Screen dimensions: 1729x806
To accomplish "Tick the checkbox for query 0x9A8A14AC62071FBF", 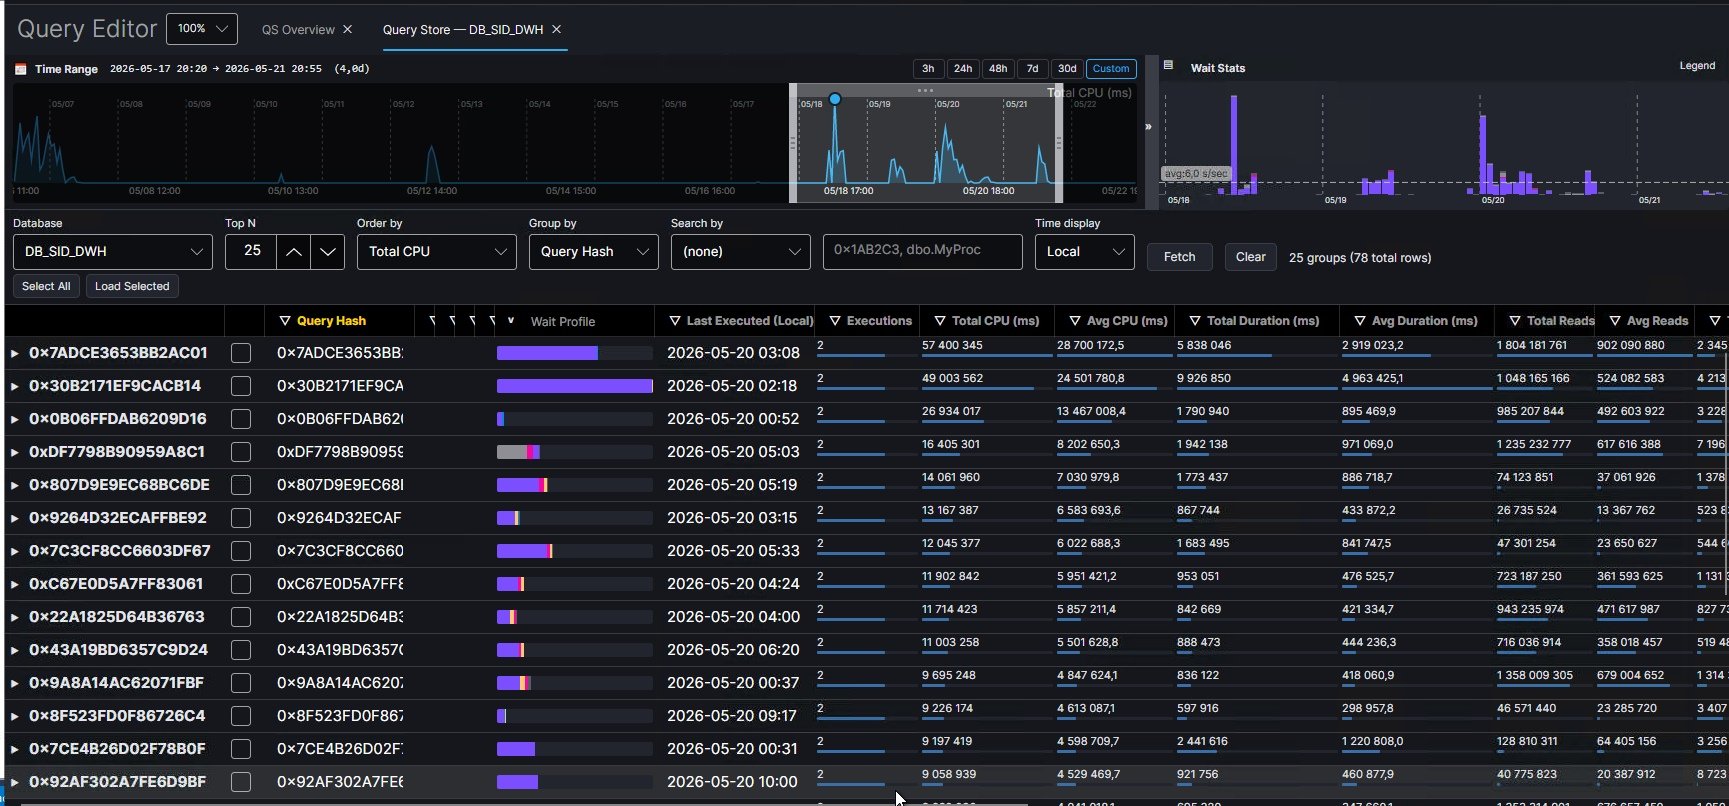I will (241, 683).
